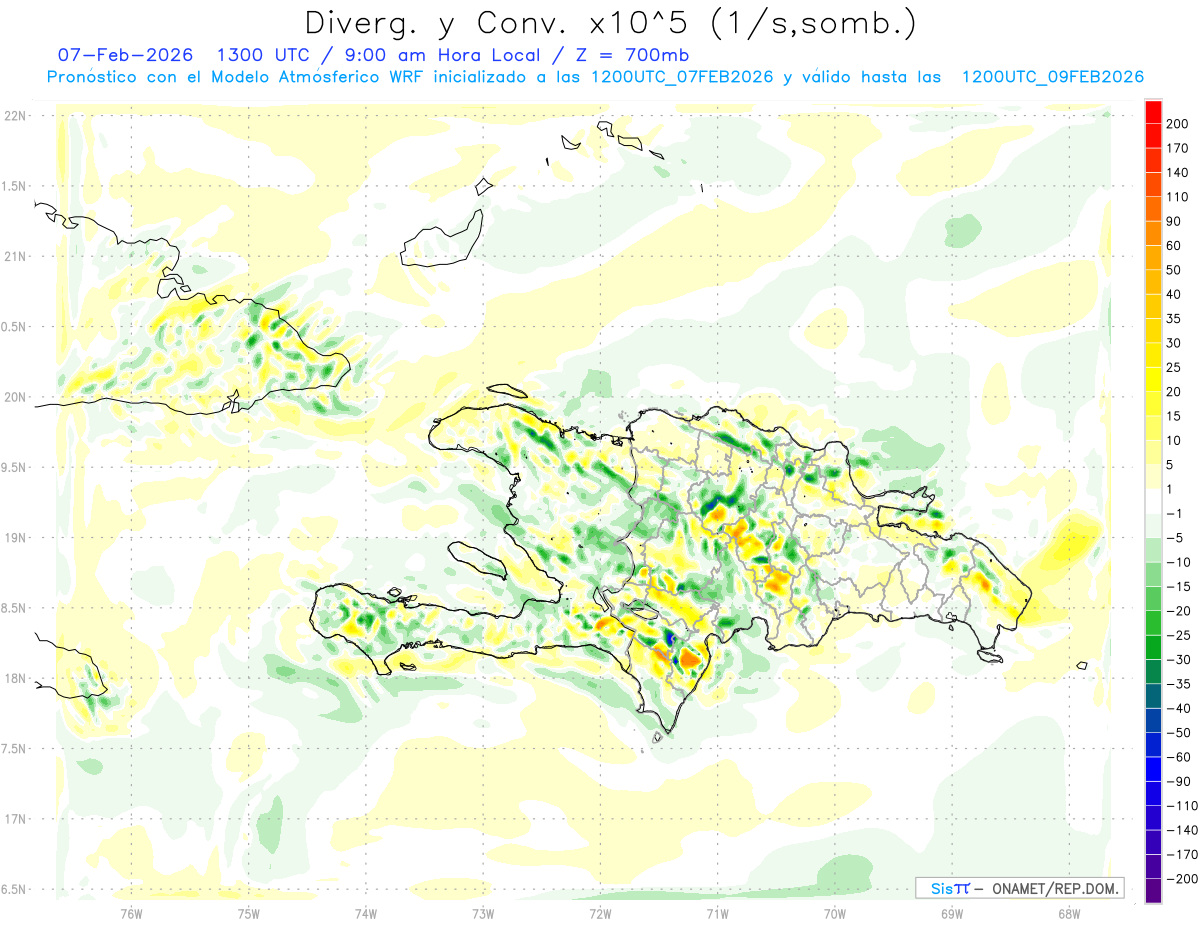Click the chart title "Diverg. y Conv. x10^5 (1/s,somb.)"
Image resolution: width=1200 pixels, height=927 pixels.
point(610,23)
